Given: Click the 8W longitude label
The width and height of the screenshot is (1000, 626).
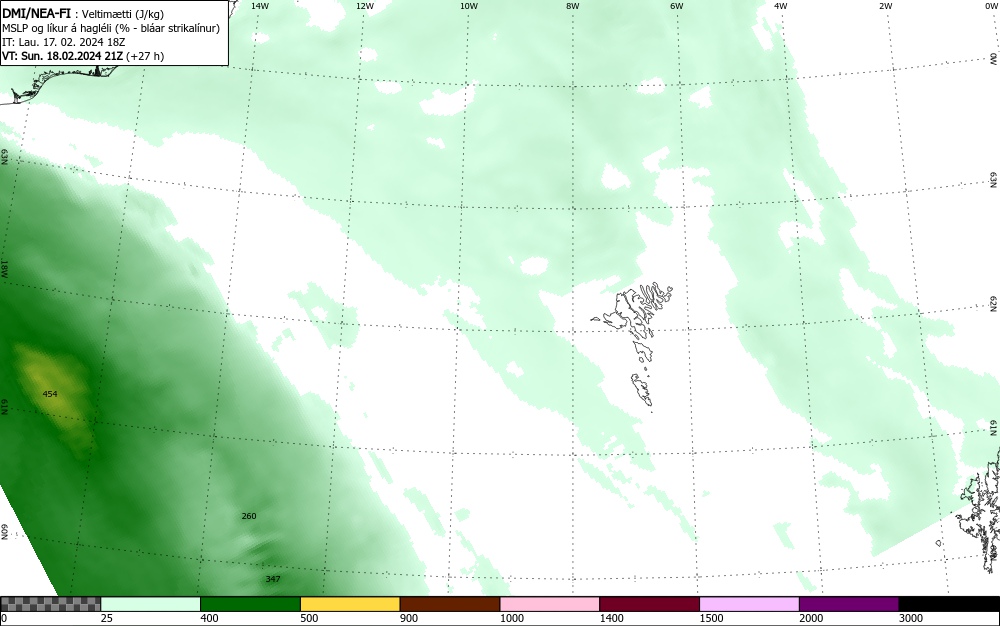Looking at the screenshot, I should 573,6.
